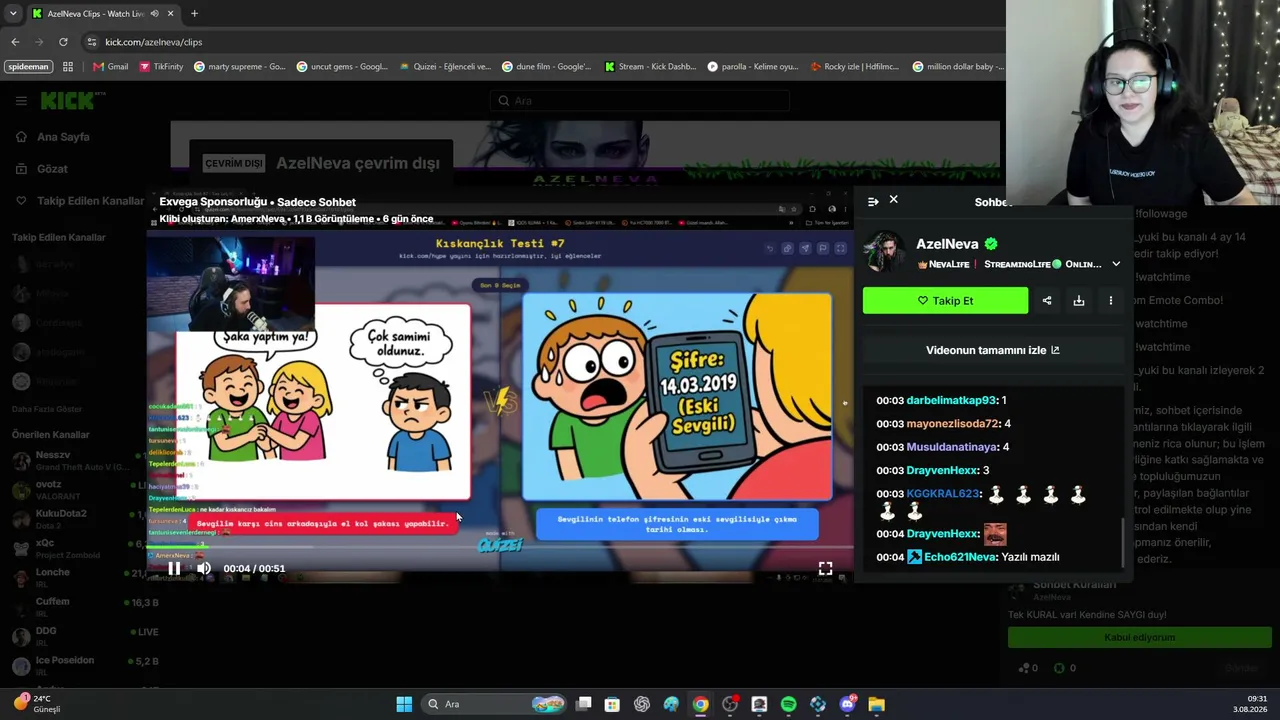Open Videonun tamamını izle link

point(993,350)
